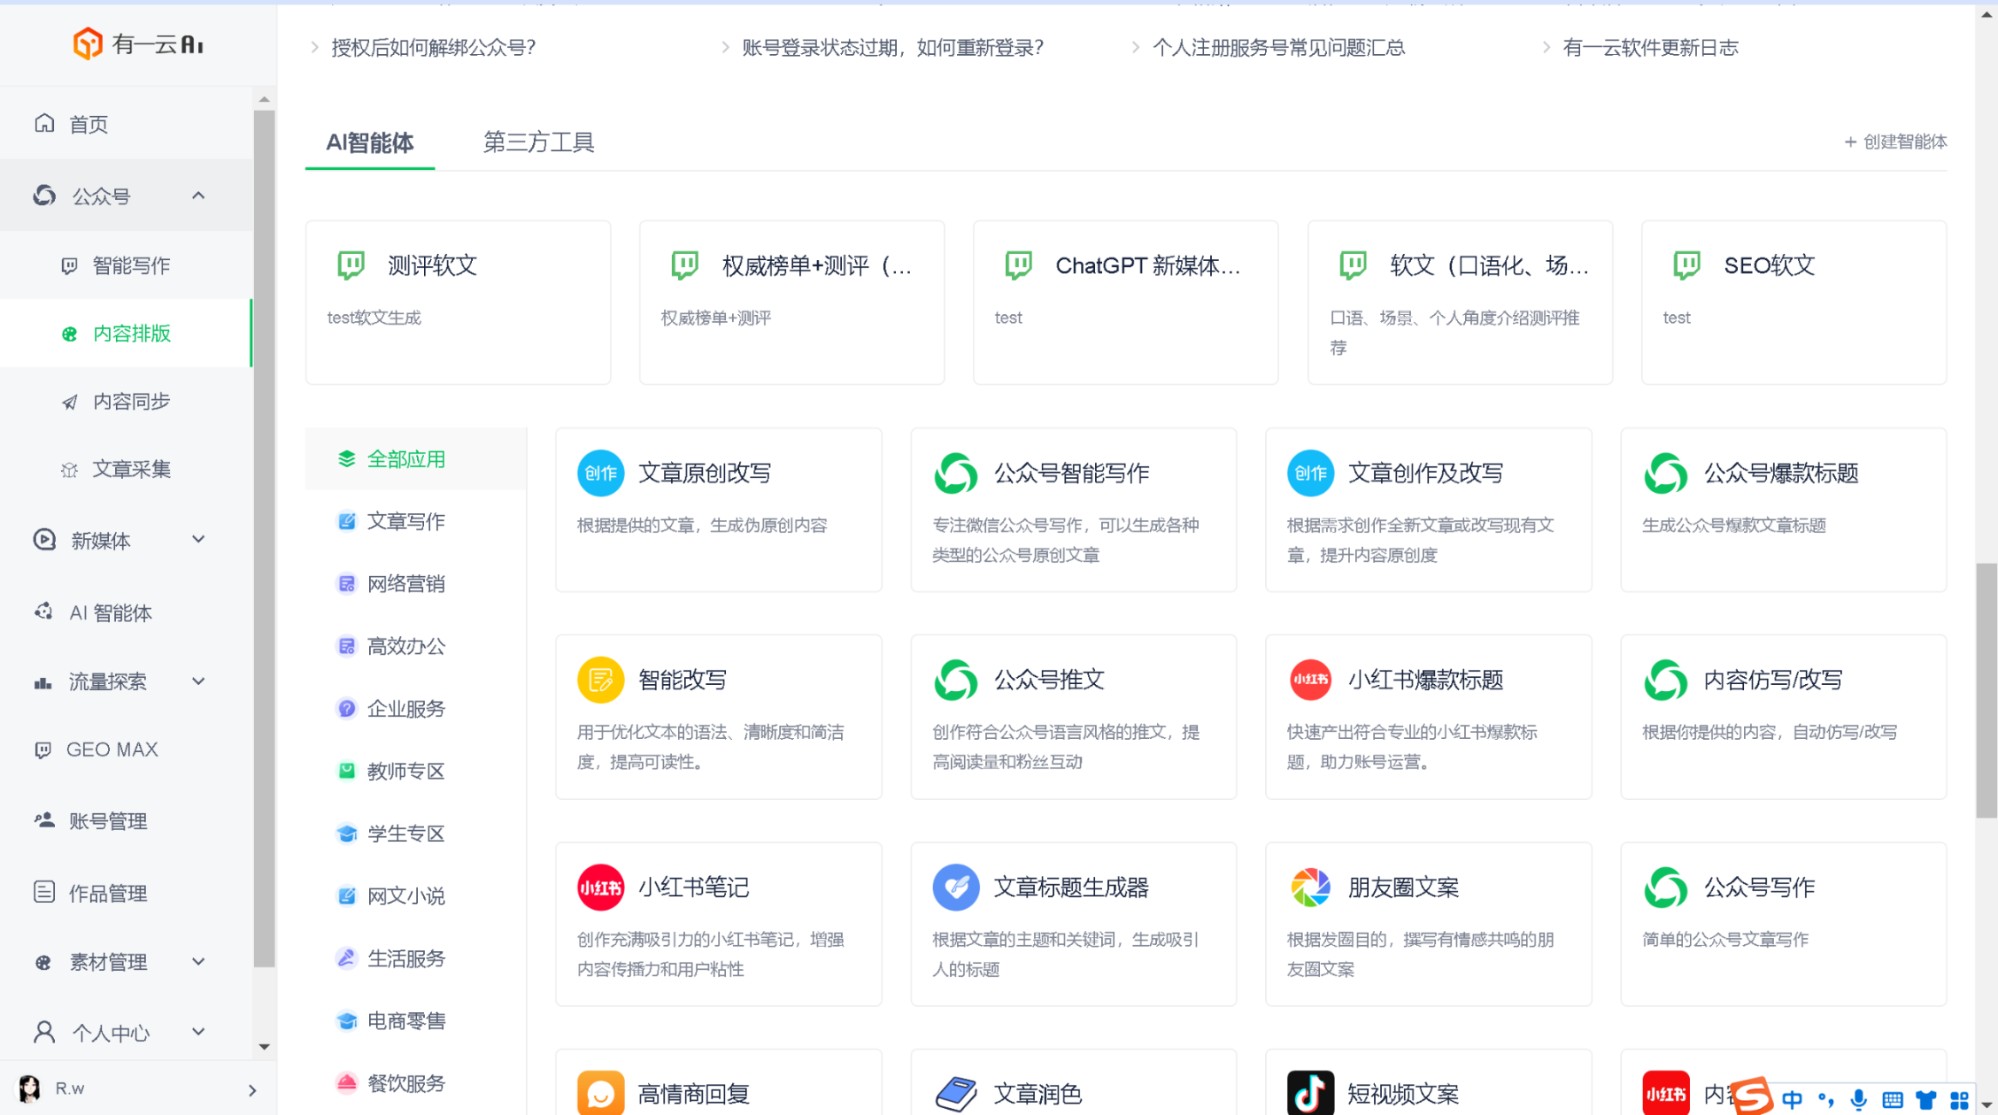The image size is (1998, 1115).
Task: Collapse the 公众号 sidebar menu
Action: point(198,195)
